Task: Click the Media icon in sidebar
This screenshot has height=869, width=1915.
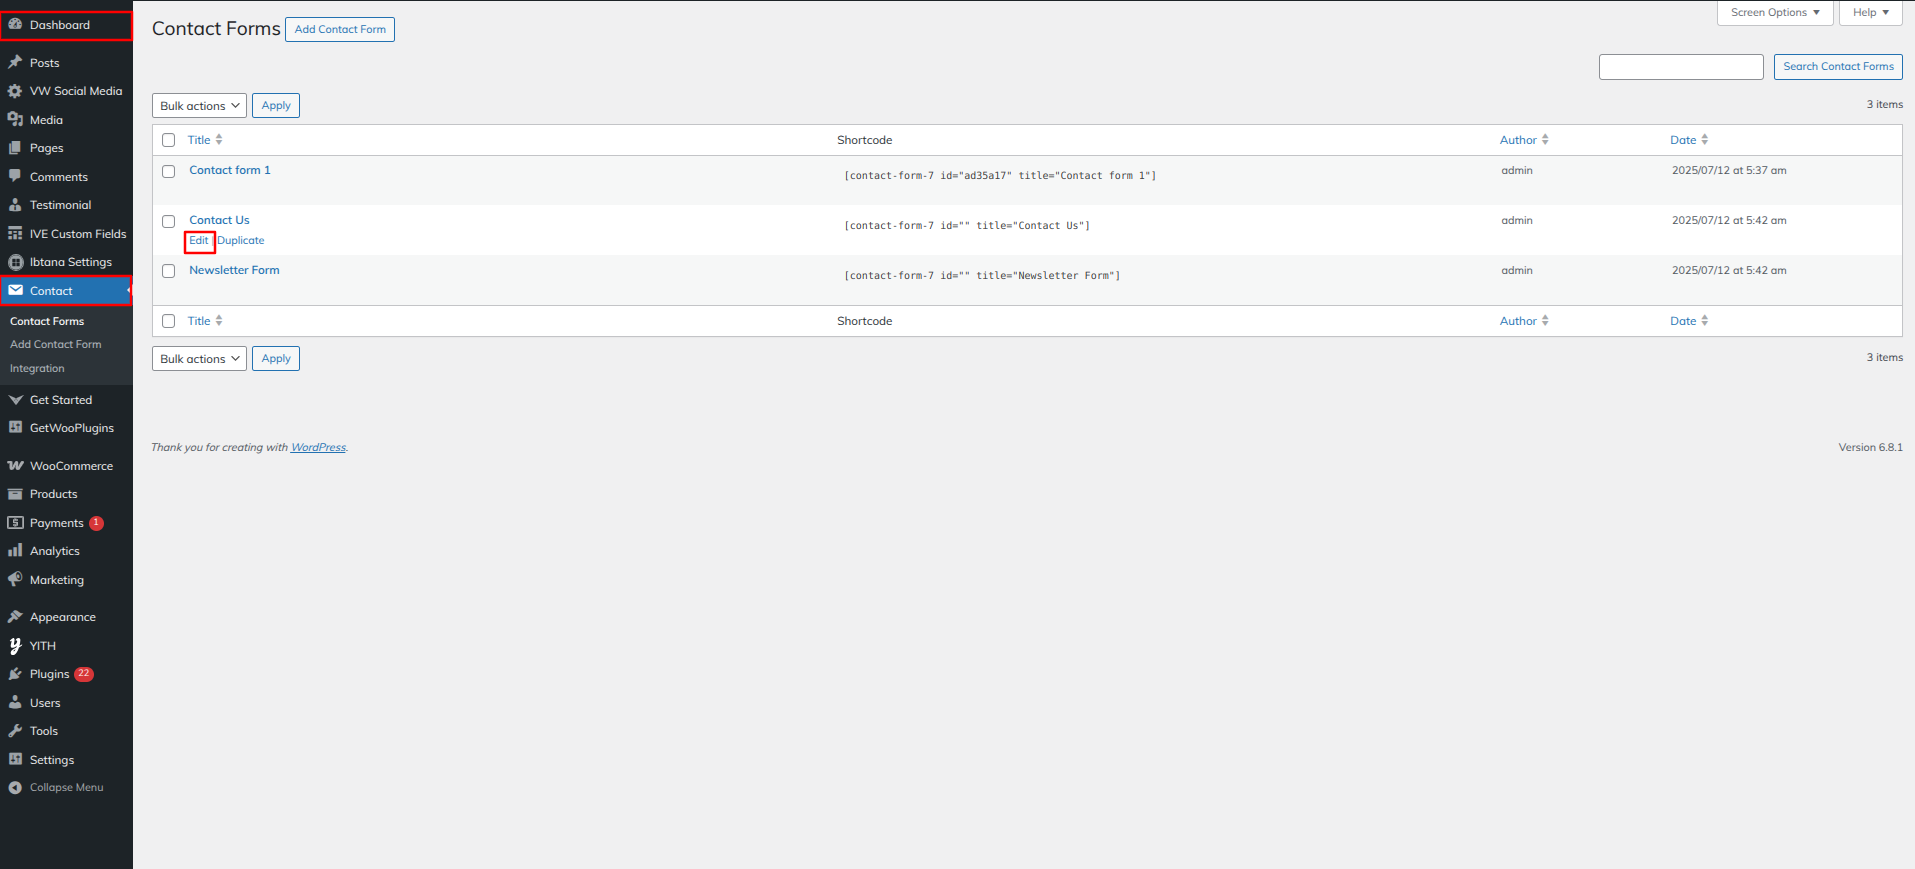Action: [15, 119]
